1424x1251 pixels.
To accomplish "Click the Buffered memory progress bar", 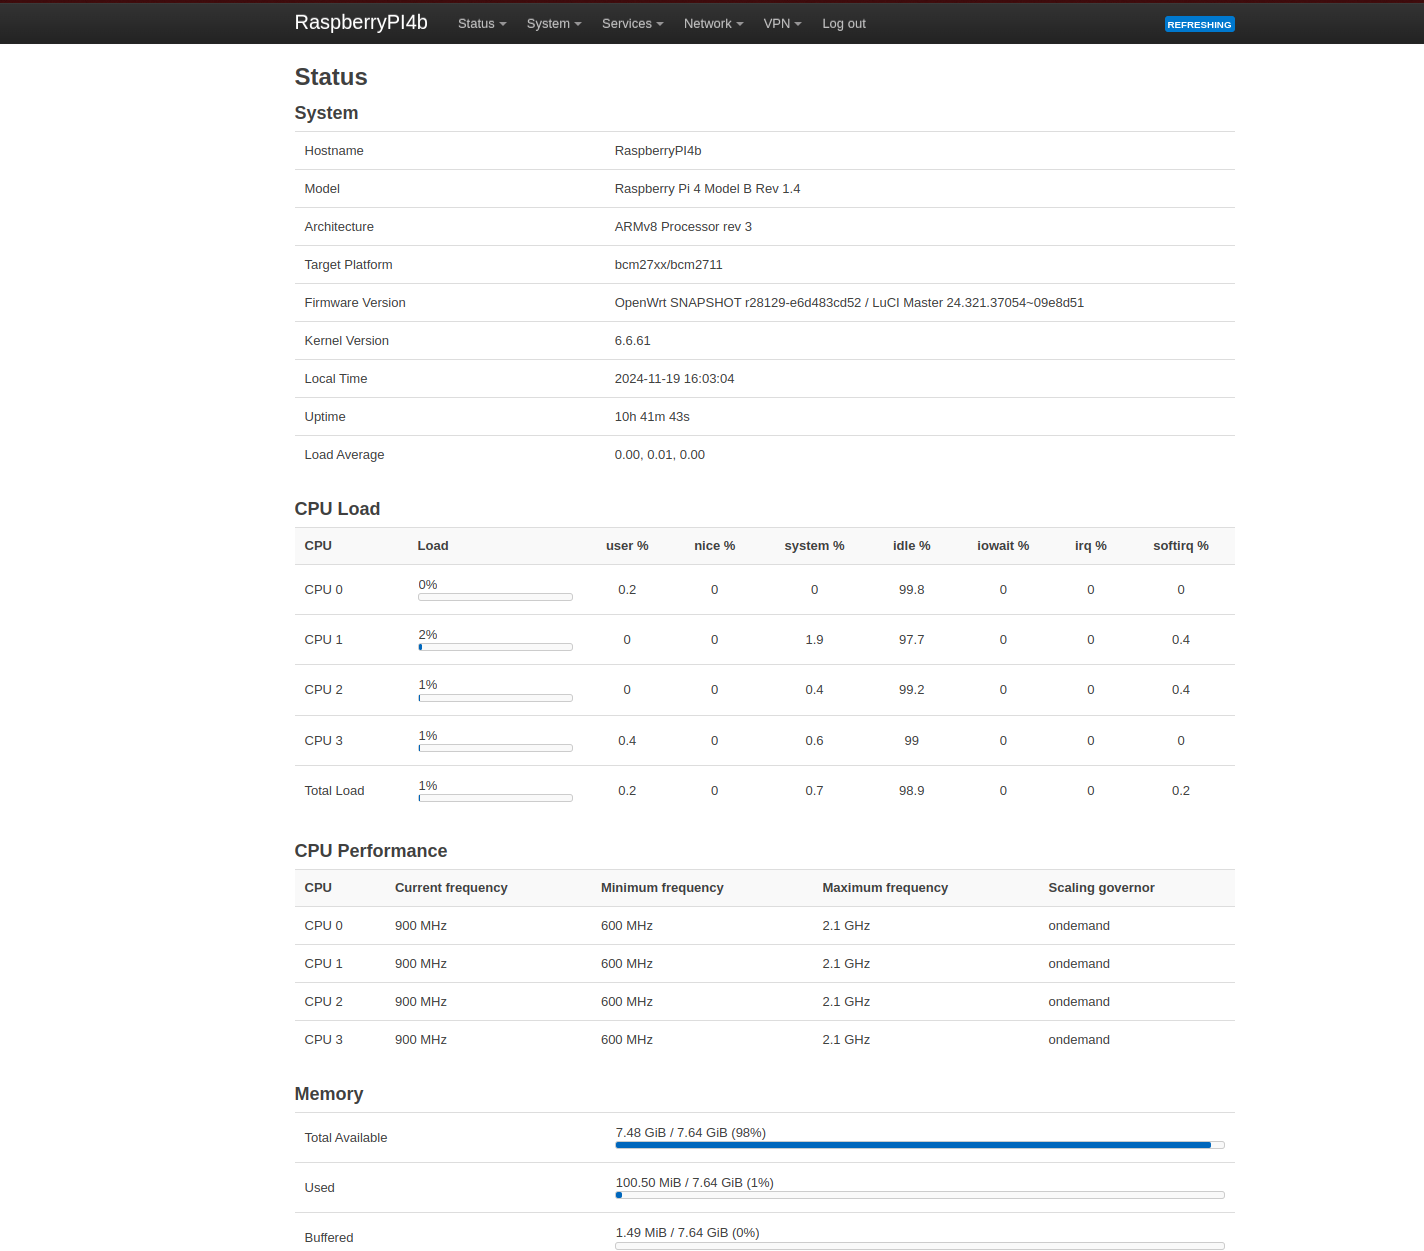I will [920, 1245].
